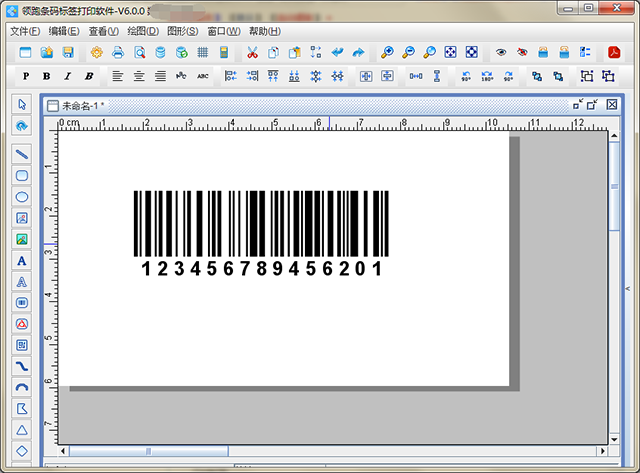Select the ellipse drawing tool
This screenshot has height=473, width=640.
coord(22,197)
